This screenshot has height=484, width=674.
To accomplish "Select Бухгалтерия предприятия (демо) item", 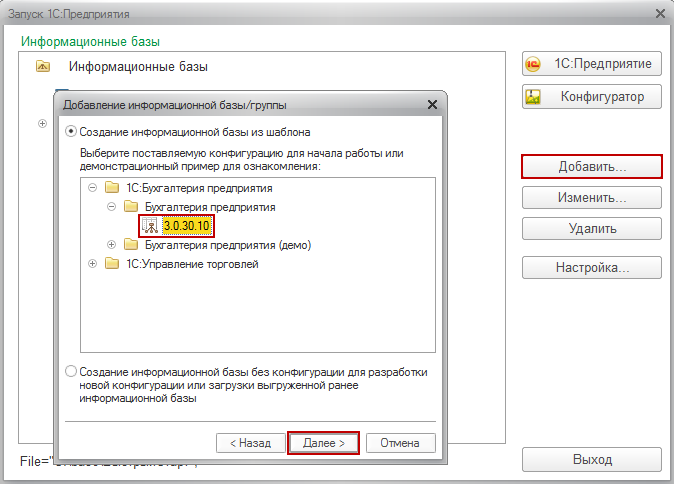I will pos(228,245).
